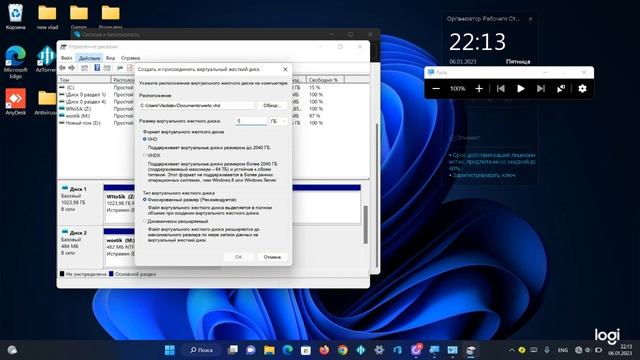Click the Том column header

[84, 80]
